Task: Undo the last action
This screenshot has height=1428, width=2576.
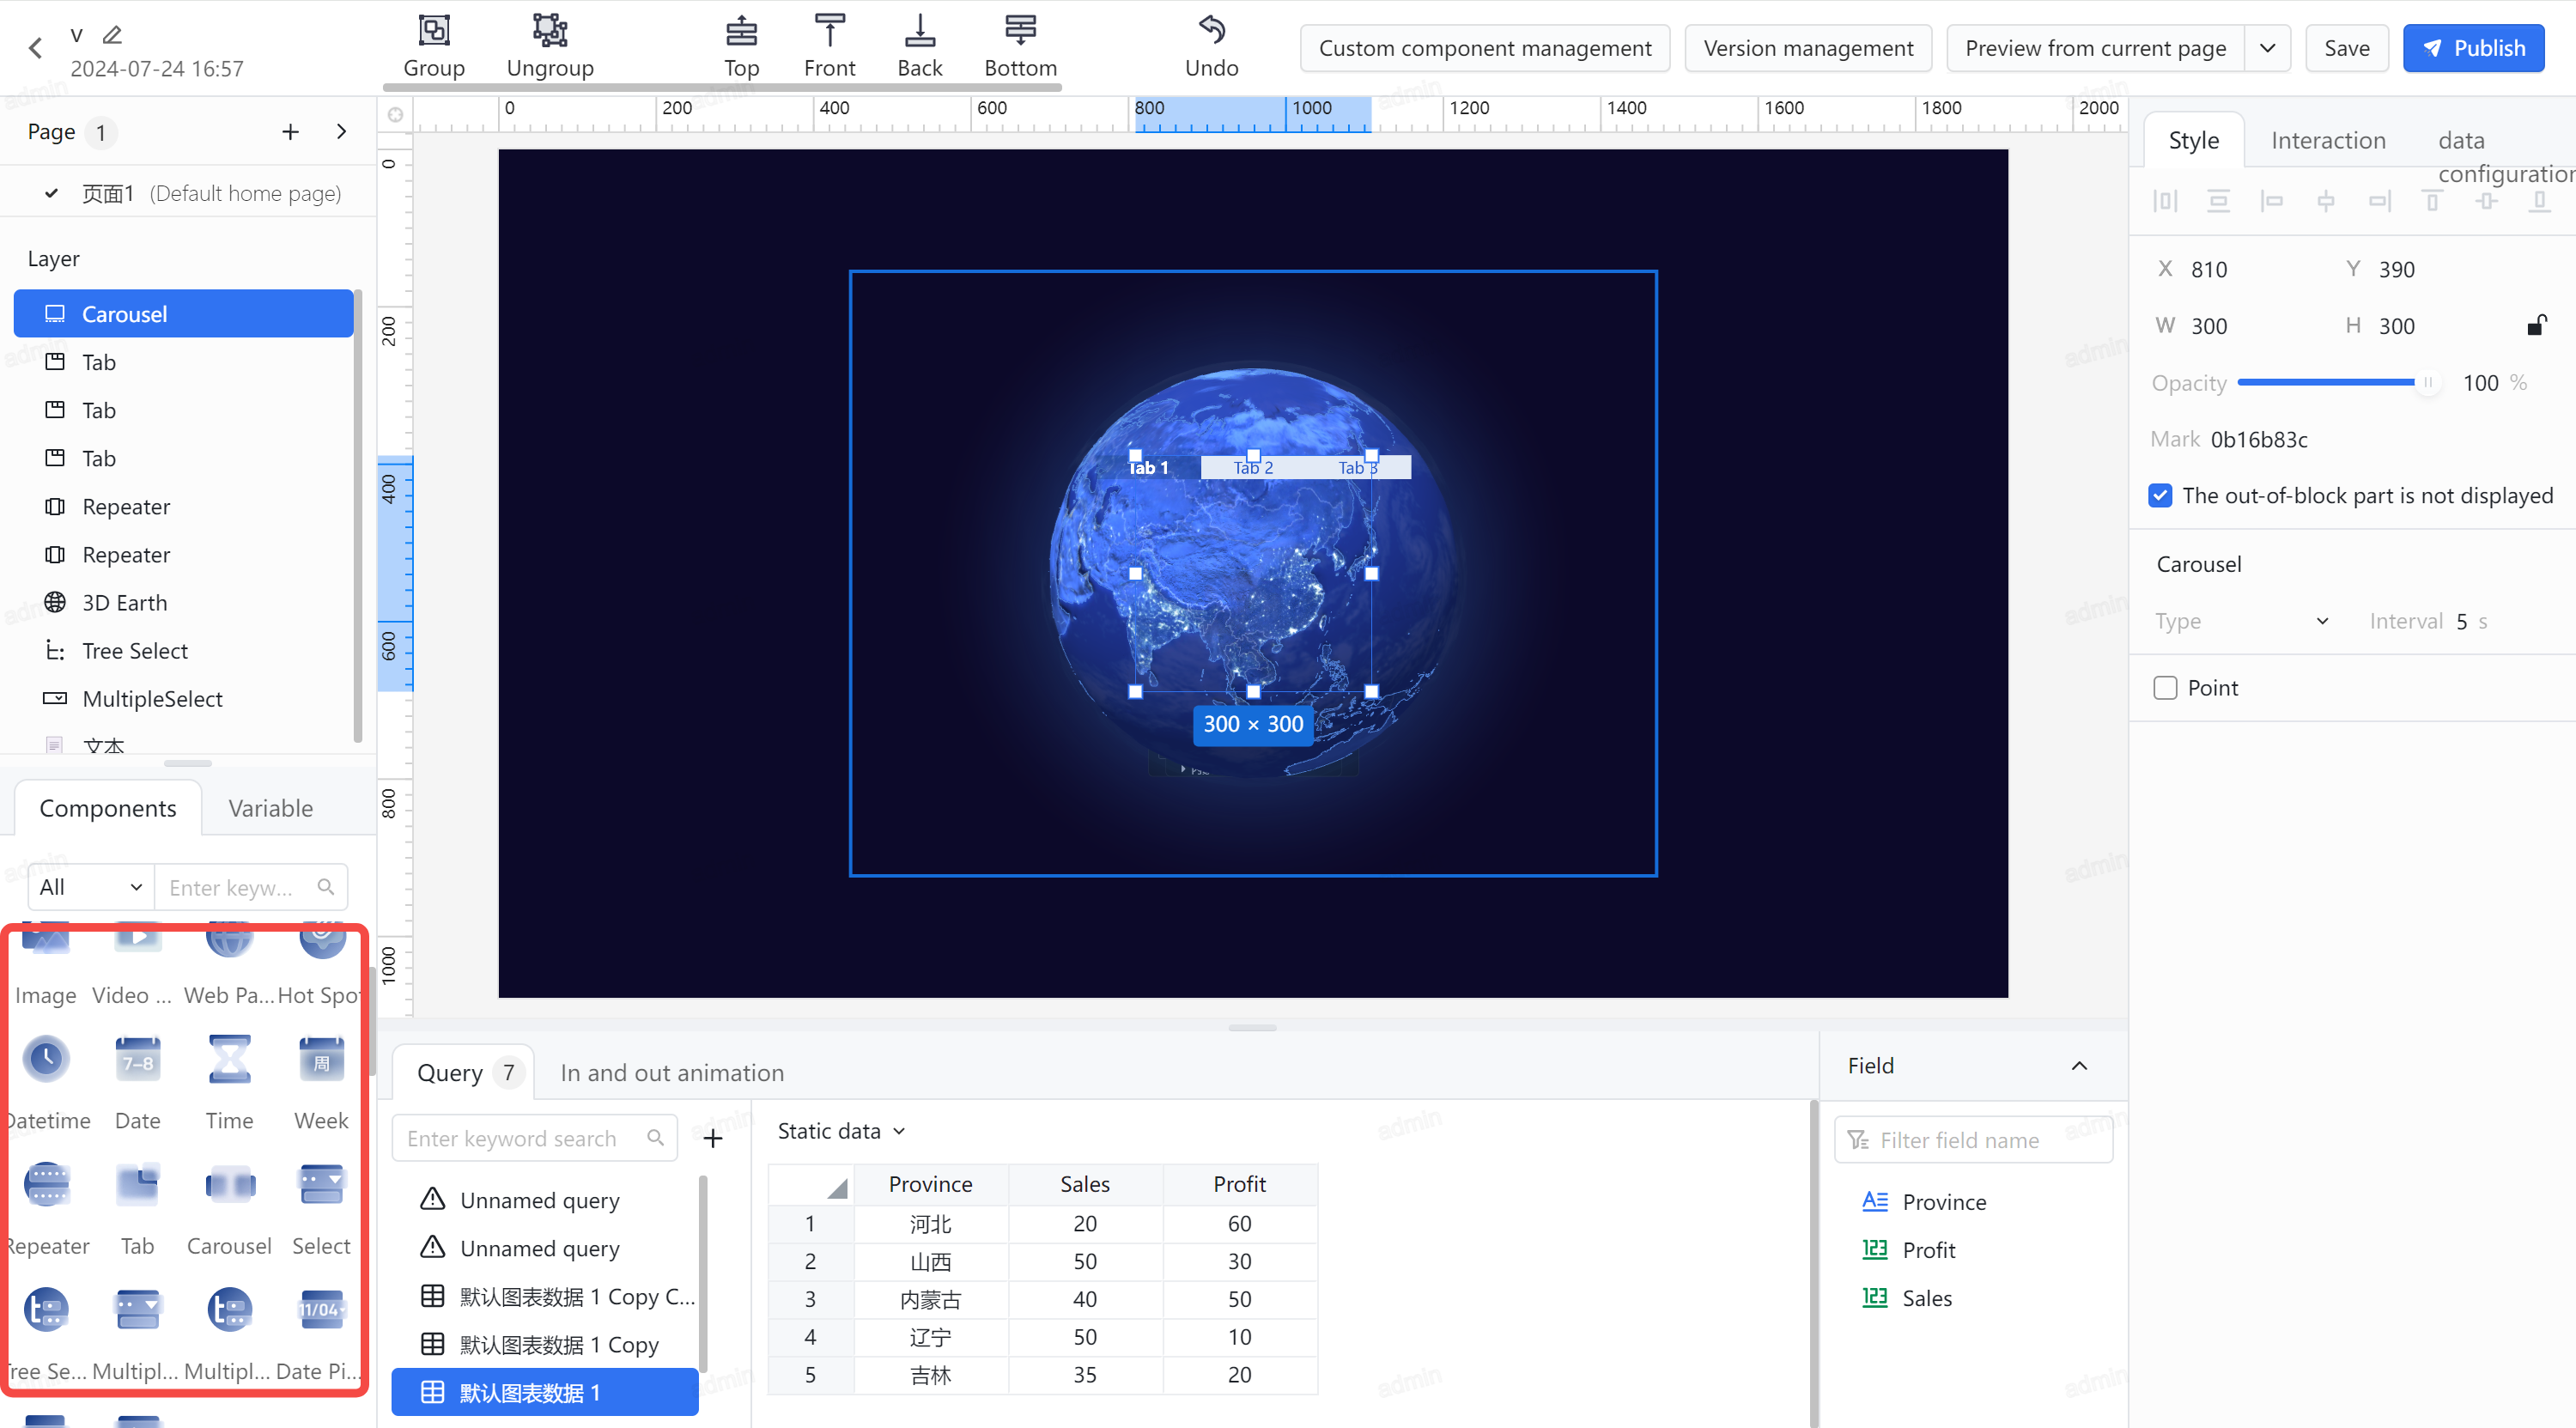Action: [x=1211, y=46]
